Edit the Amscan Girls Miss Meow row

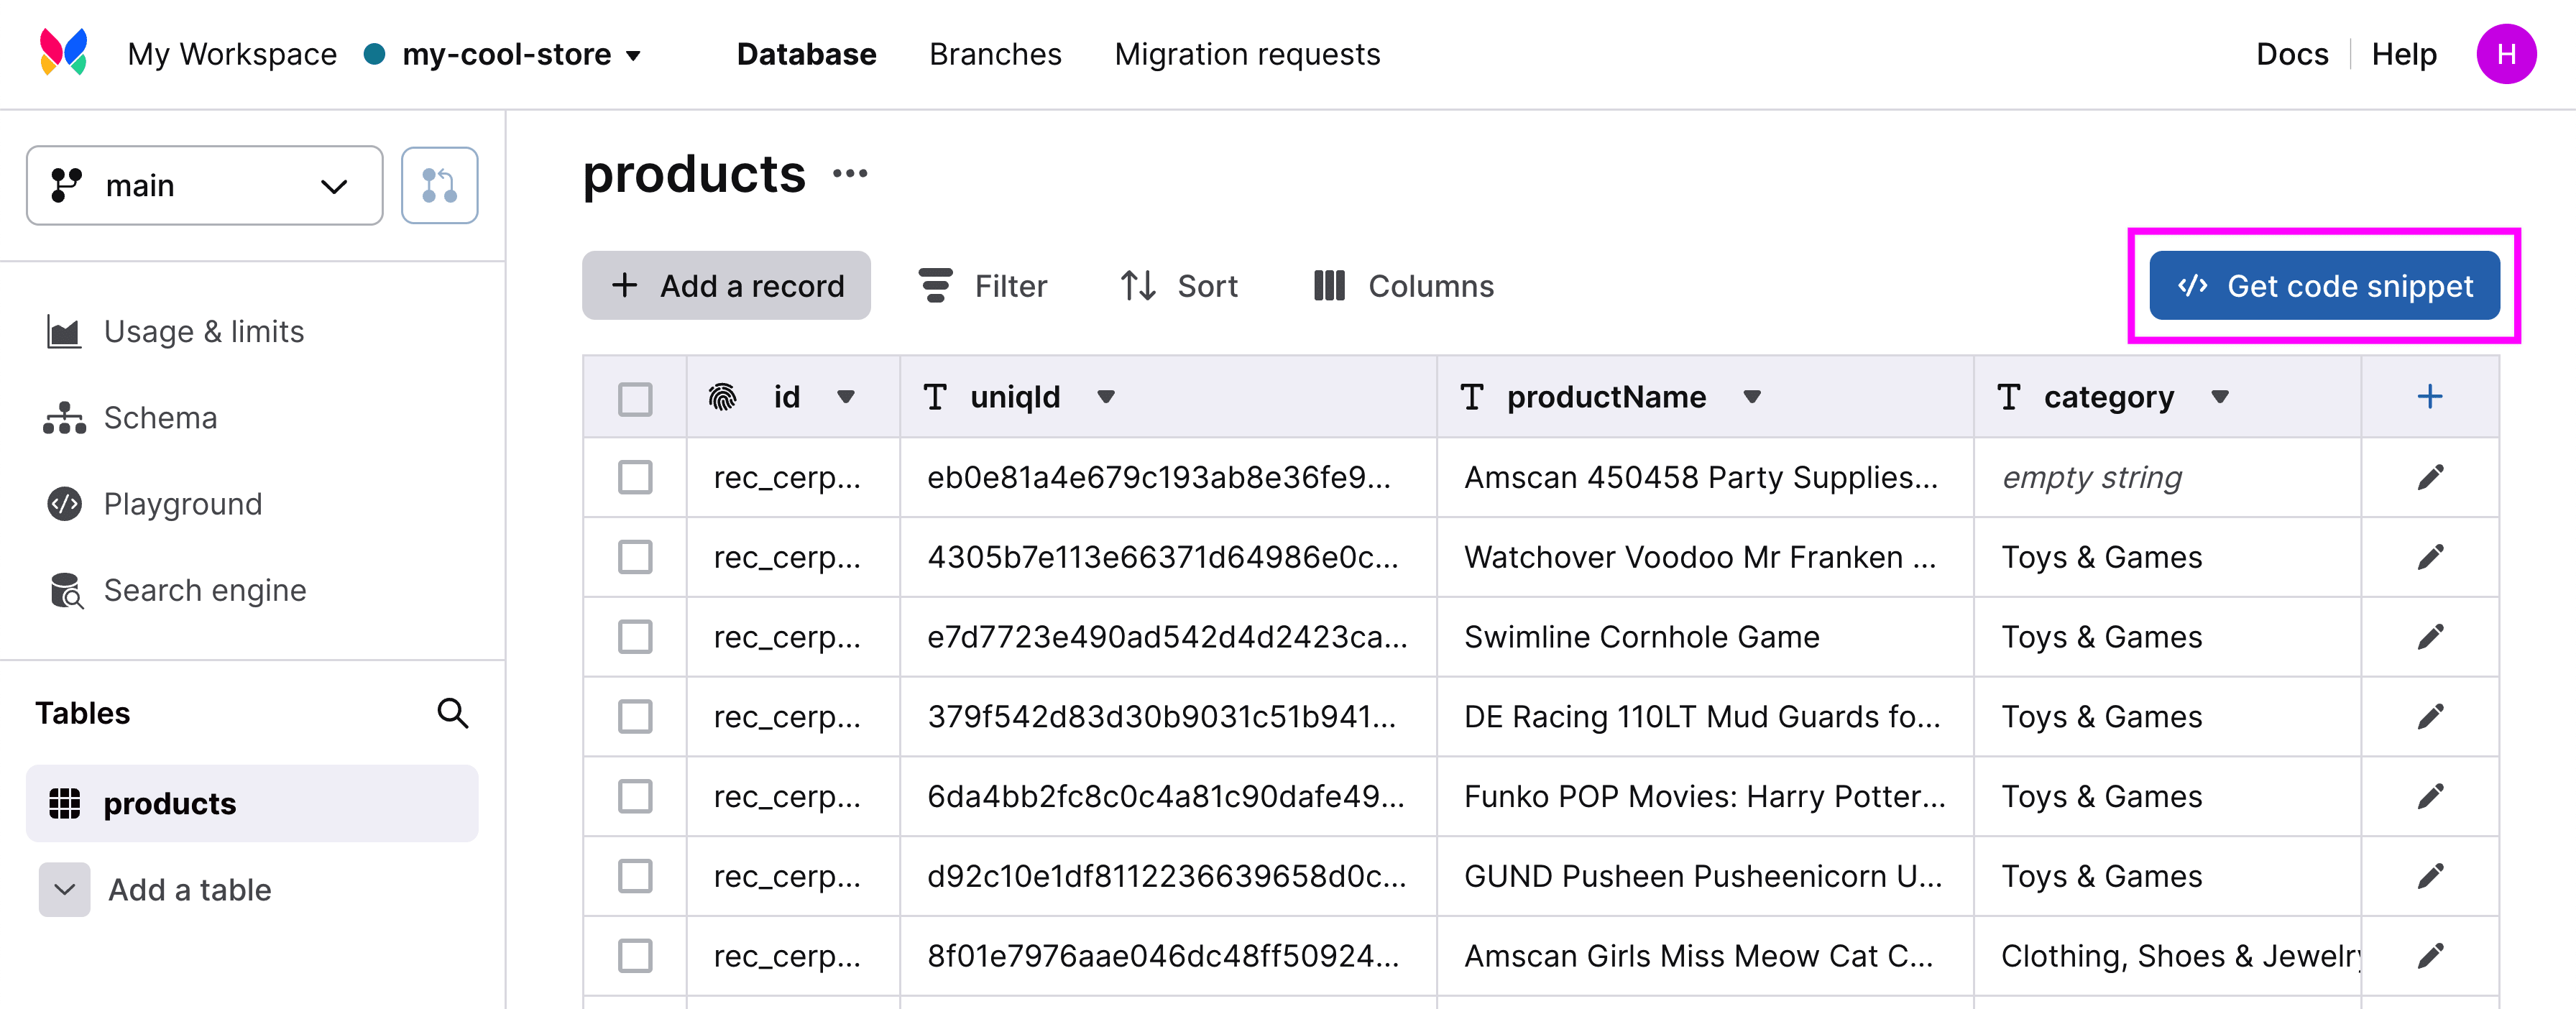2430,956
